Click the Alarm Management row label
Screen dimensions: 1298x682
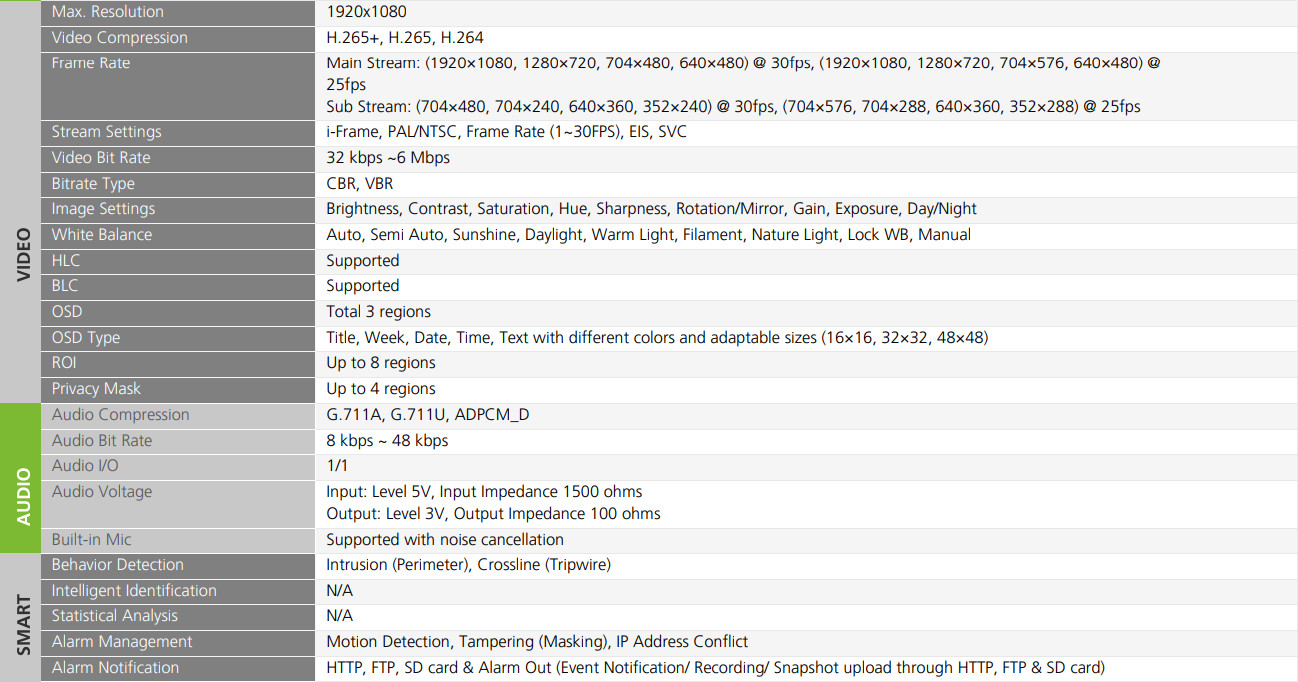click(x=122, y=642)
